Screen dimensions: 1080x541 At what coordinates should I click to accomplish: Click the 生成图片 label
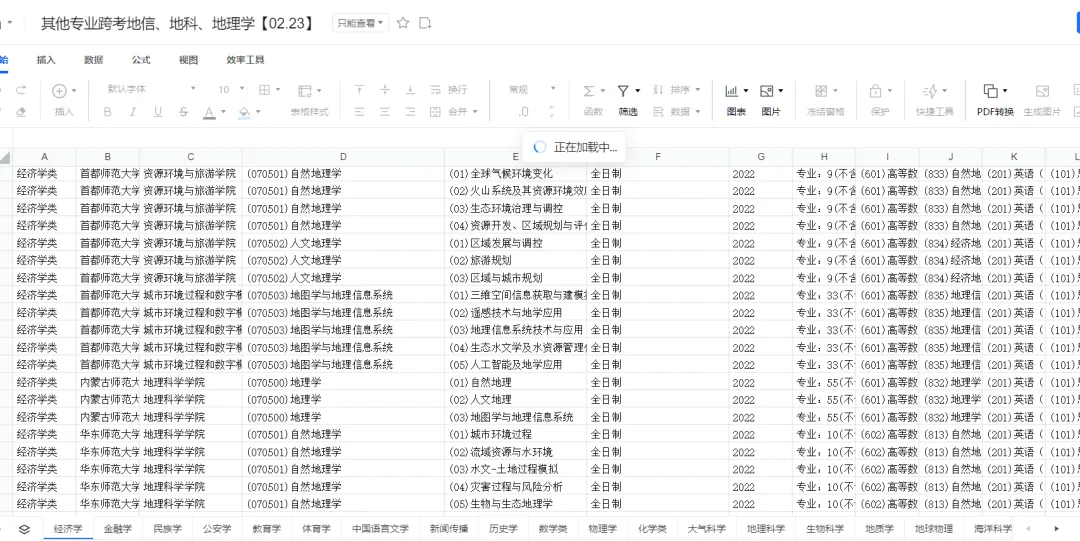pyautogui.click(x=1042, y=112)
